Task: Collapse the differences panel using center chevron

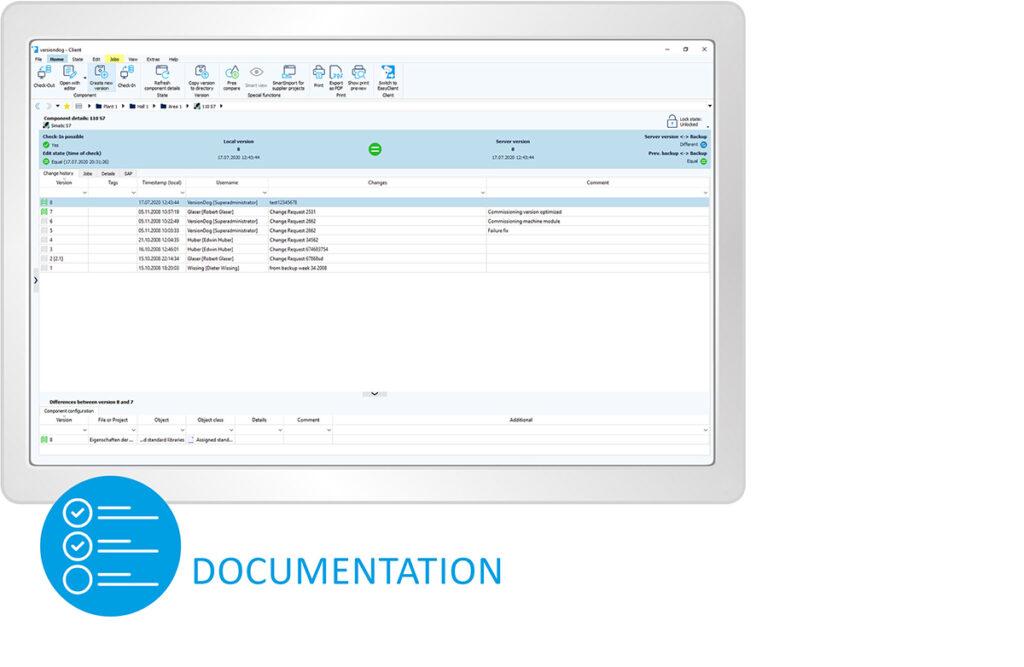Action: [x=374, y=394]
